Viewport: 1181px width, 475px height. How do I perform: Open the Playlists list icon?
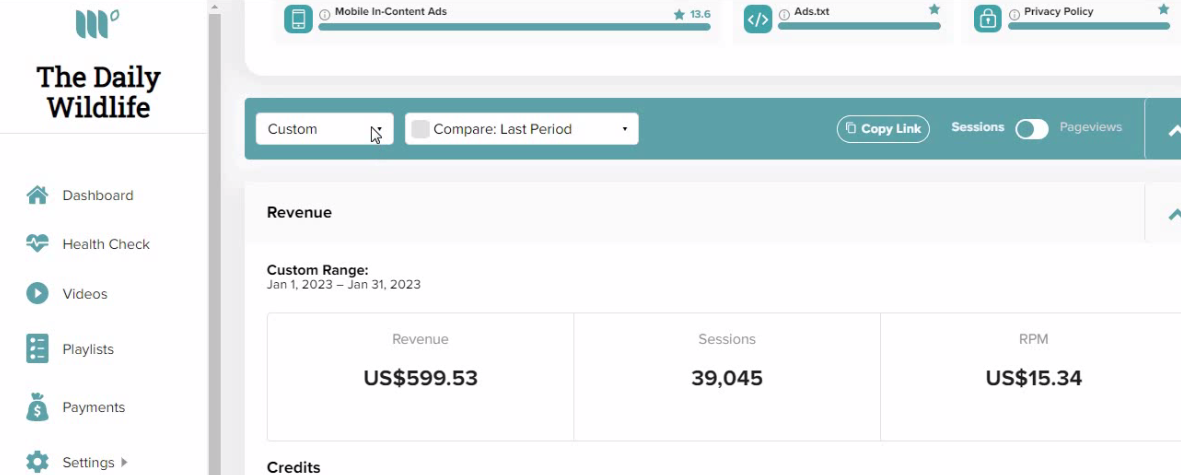(x=37, y=349)
